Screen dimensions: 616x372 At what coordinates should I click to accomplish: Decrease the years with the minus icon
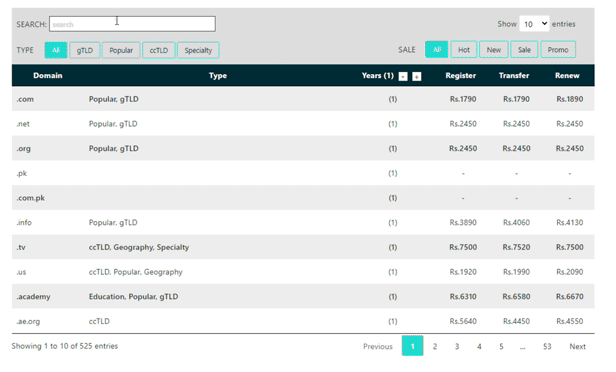click(403, 76)
